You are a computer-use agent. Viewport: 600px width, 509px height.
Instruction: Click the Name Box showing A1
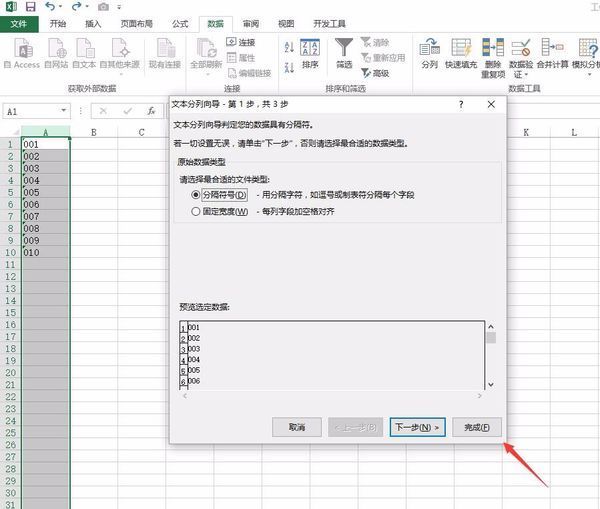click(31, 111)
